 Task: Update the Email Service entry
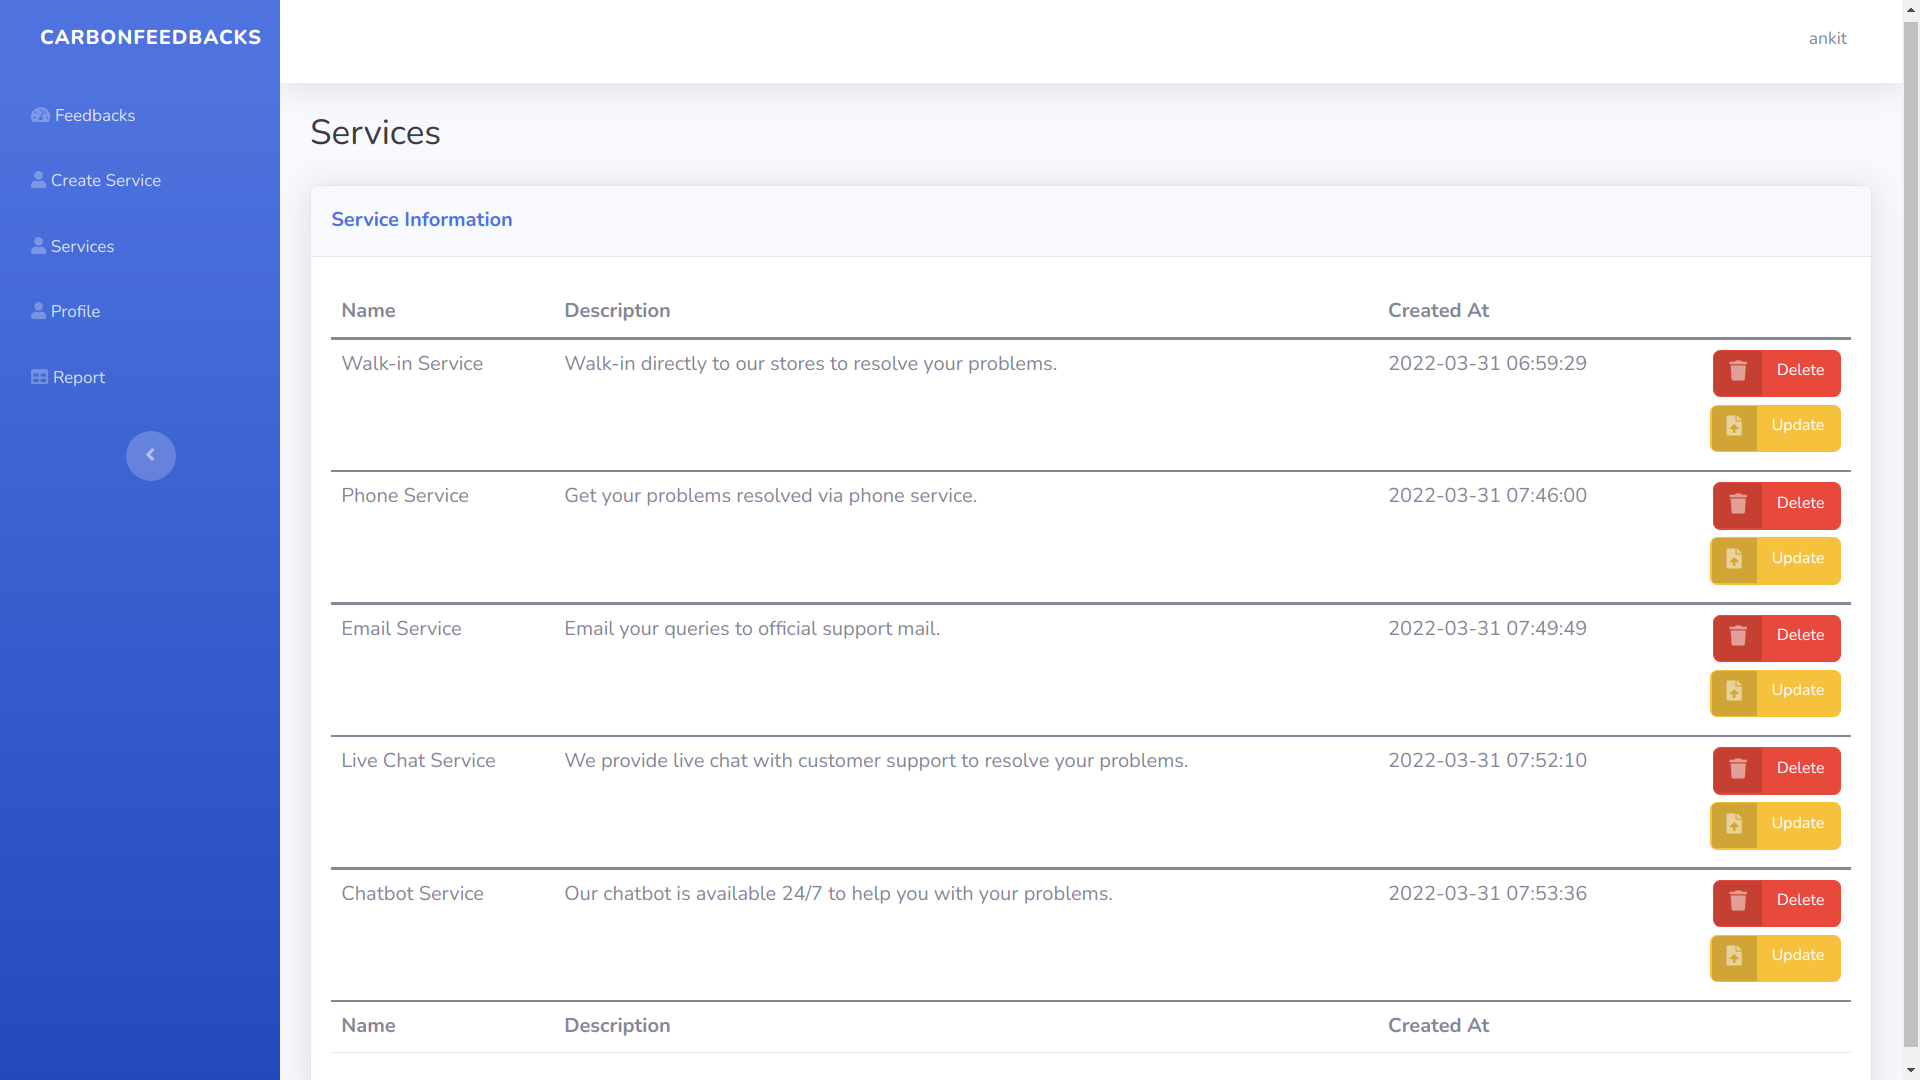1797,691
